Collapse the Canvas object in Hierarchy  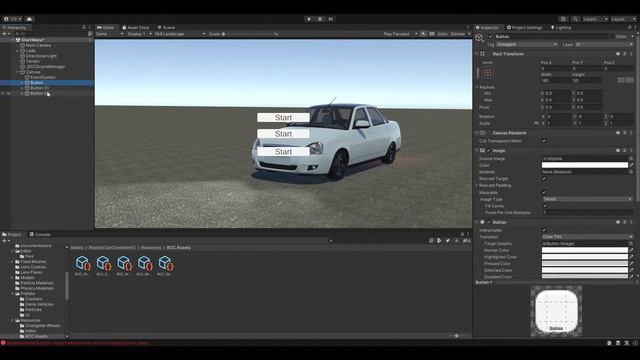tap(18, 72)
